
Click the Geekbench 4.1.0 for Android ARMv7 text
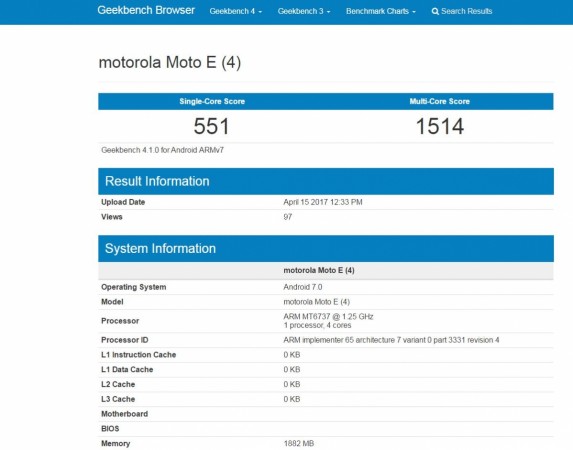point(163,150)
